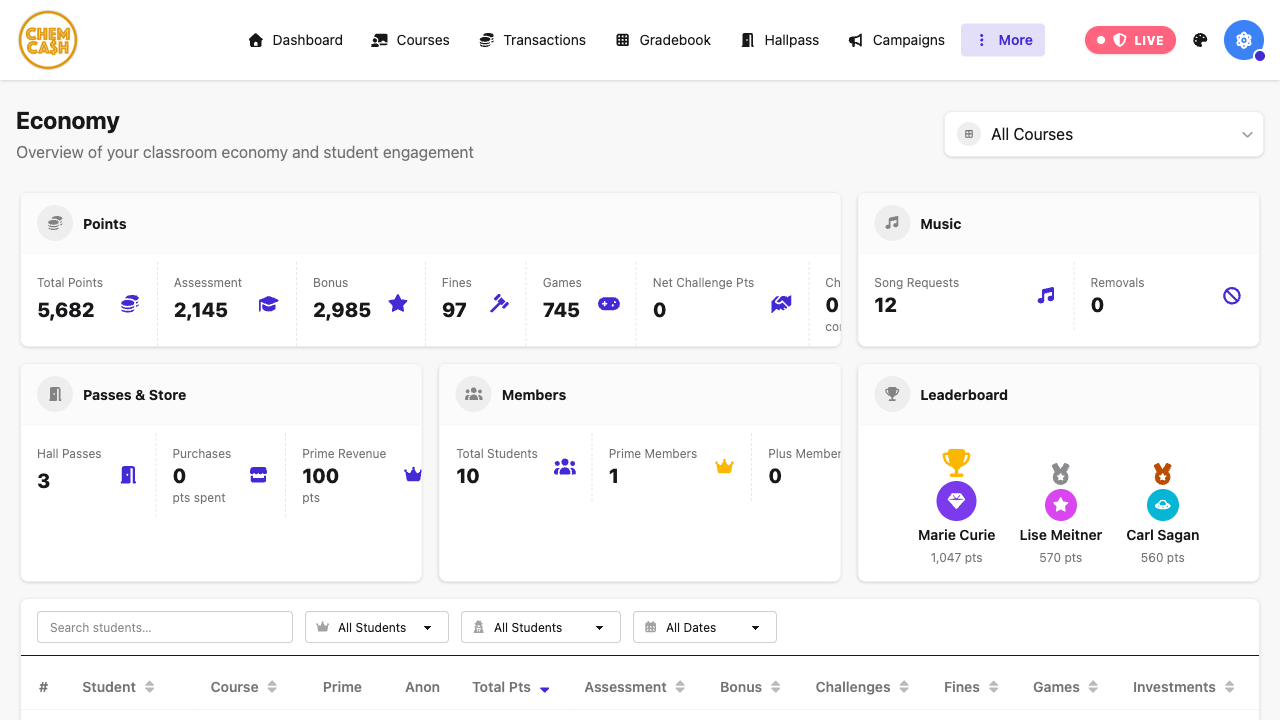Viewport: 1280px width, 720px height.
Task: Toggle the LIVE mode button
Action: pyautogui.click(x=1130, y=40)
